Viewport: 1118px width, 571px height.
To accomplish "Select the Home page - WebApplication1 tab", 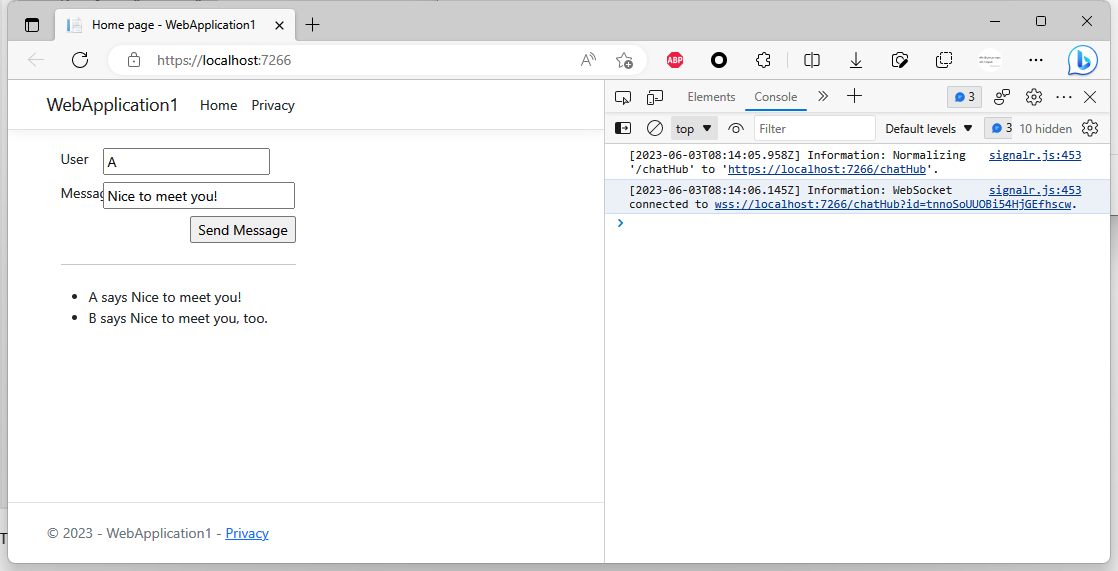I will pyautogui.click(x=174, y=25).
